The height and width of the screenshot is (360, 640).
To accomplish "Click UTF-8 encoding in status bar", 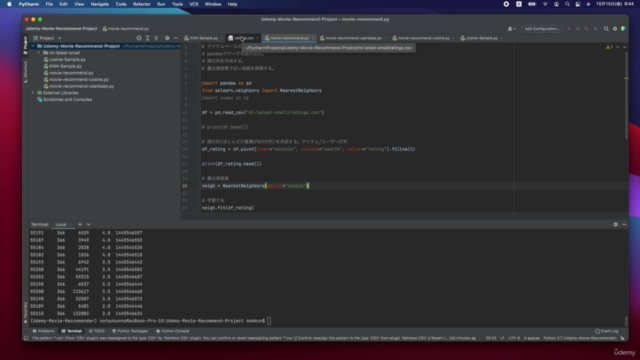I will (514, 338).
